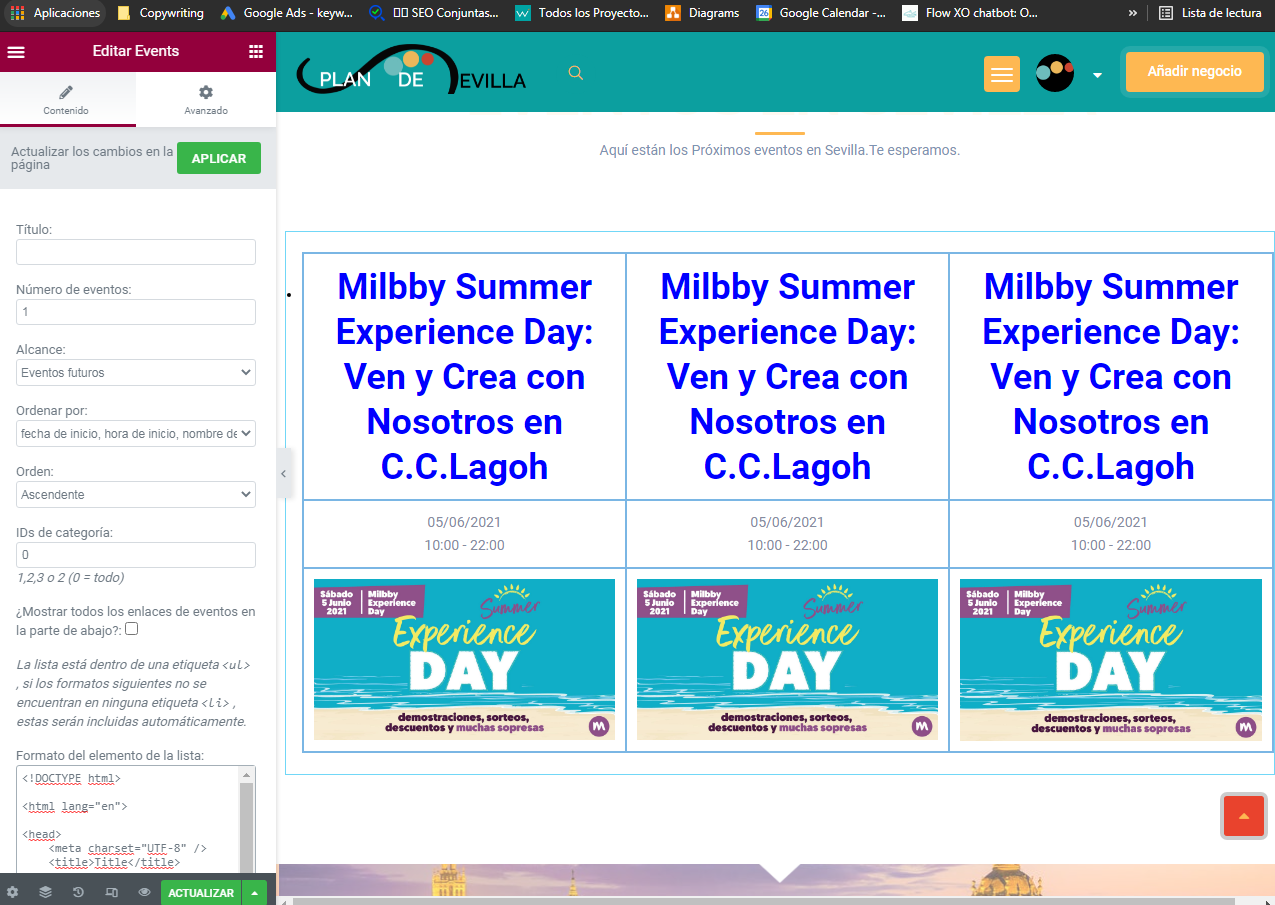Open the Elementor widgets grid panel

click(x=256, y=51)
